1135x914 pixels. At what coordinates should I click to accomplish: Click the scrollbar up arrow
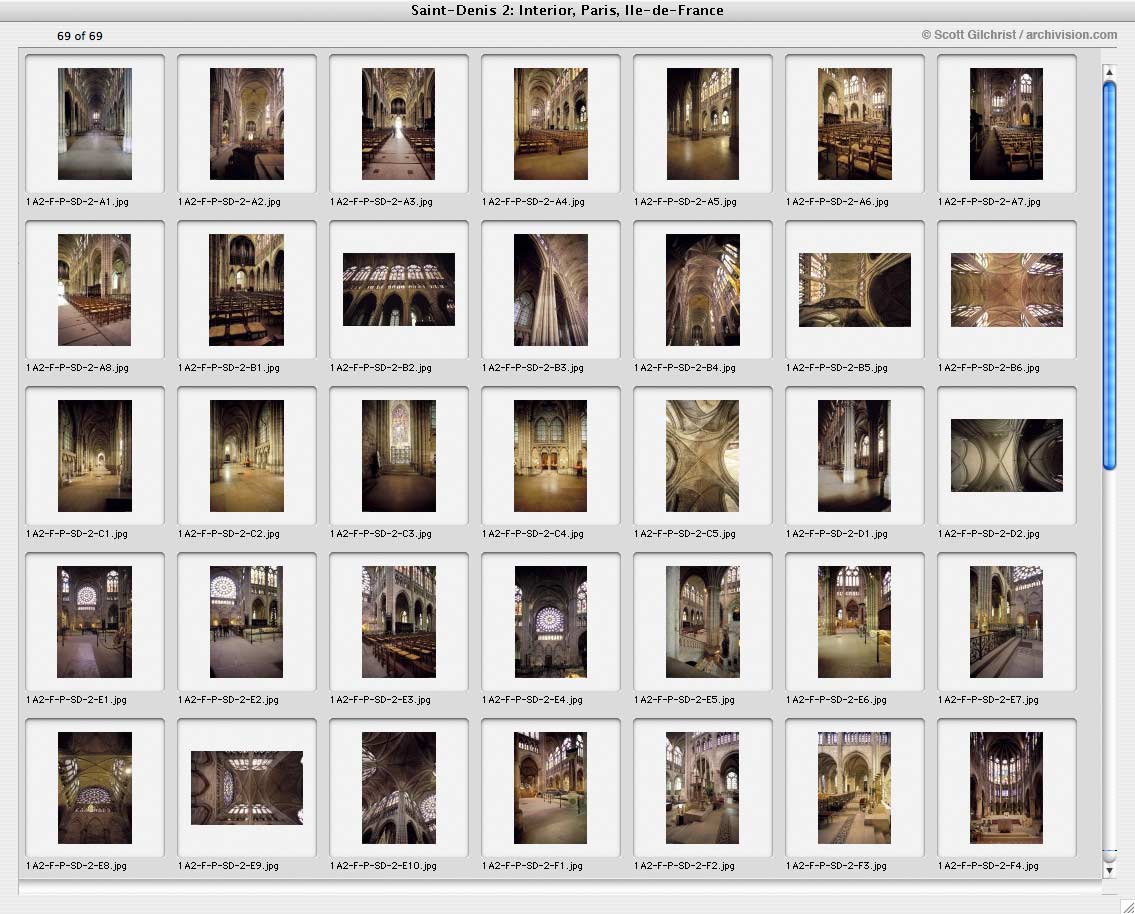pos(1109,72)
